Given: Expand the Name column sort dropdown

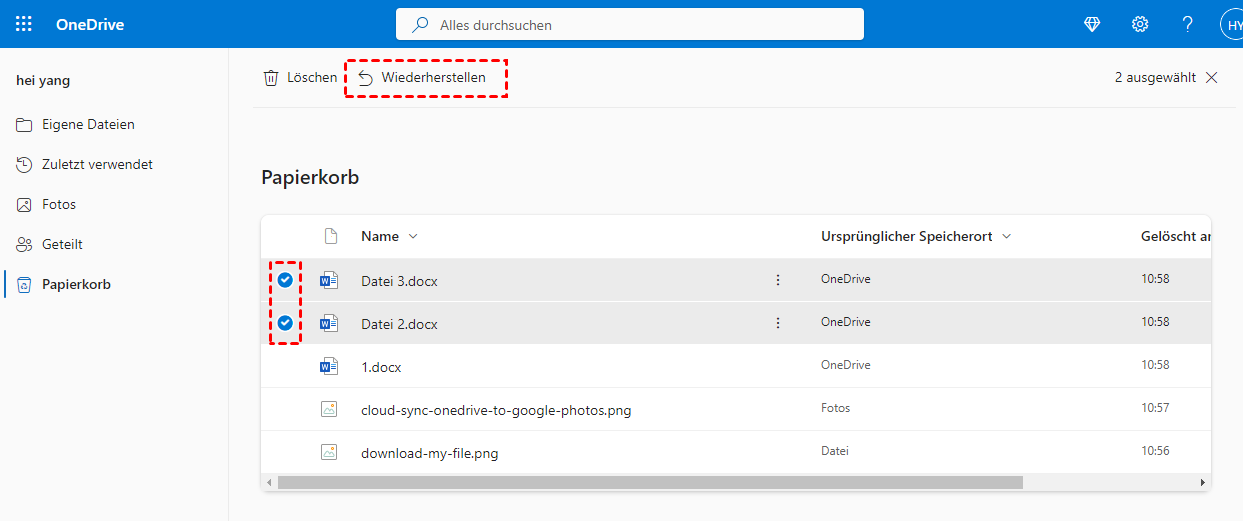Looking at the screenshot, I should [x=413, y=237].
